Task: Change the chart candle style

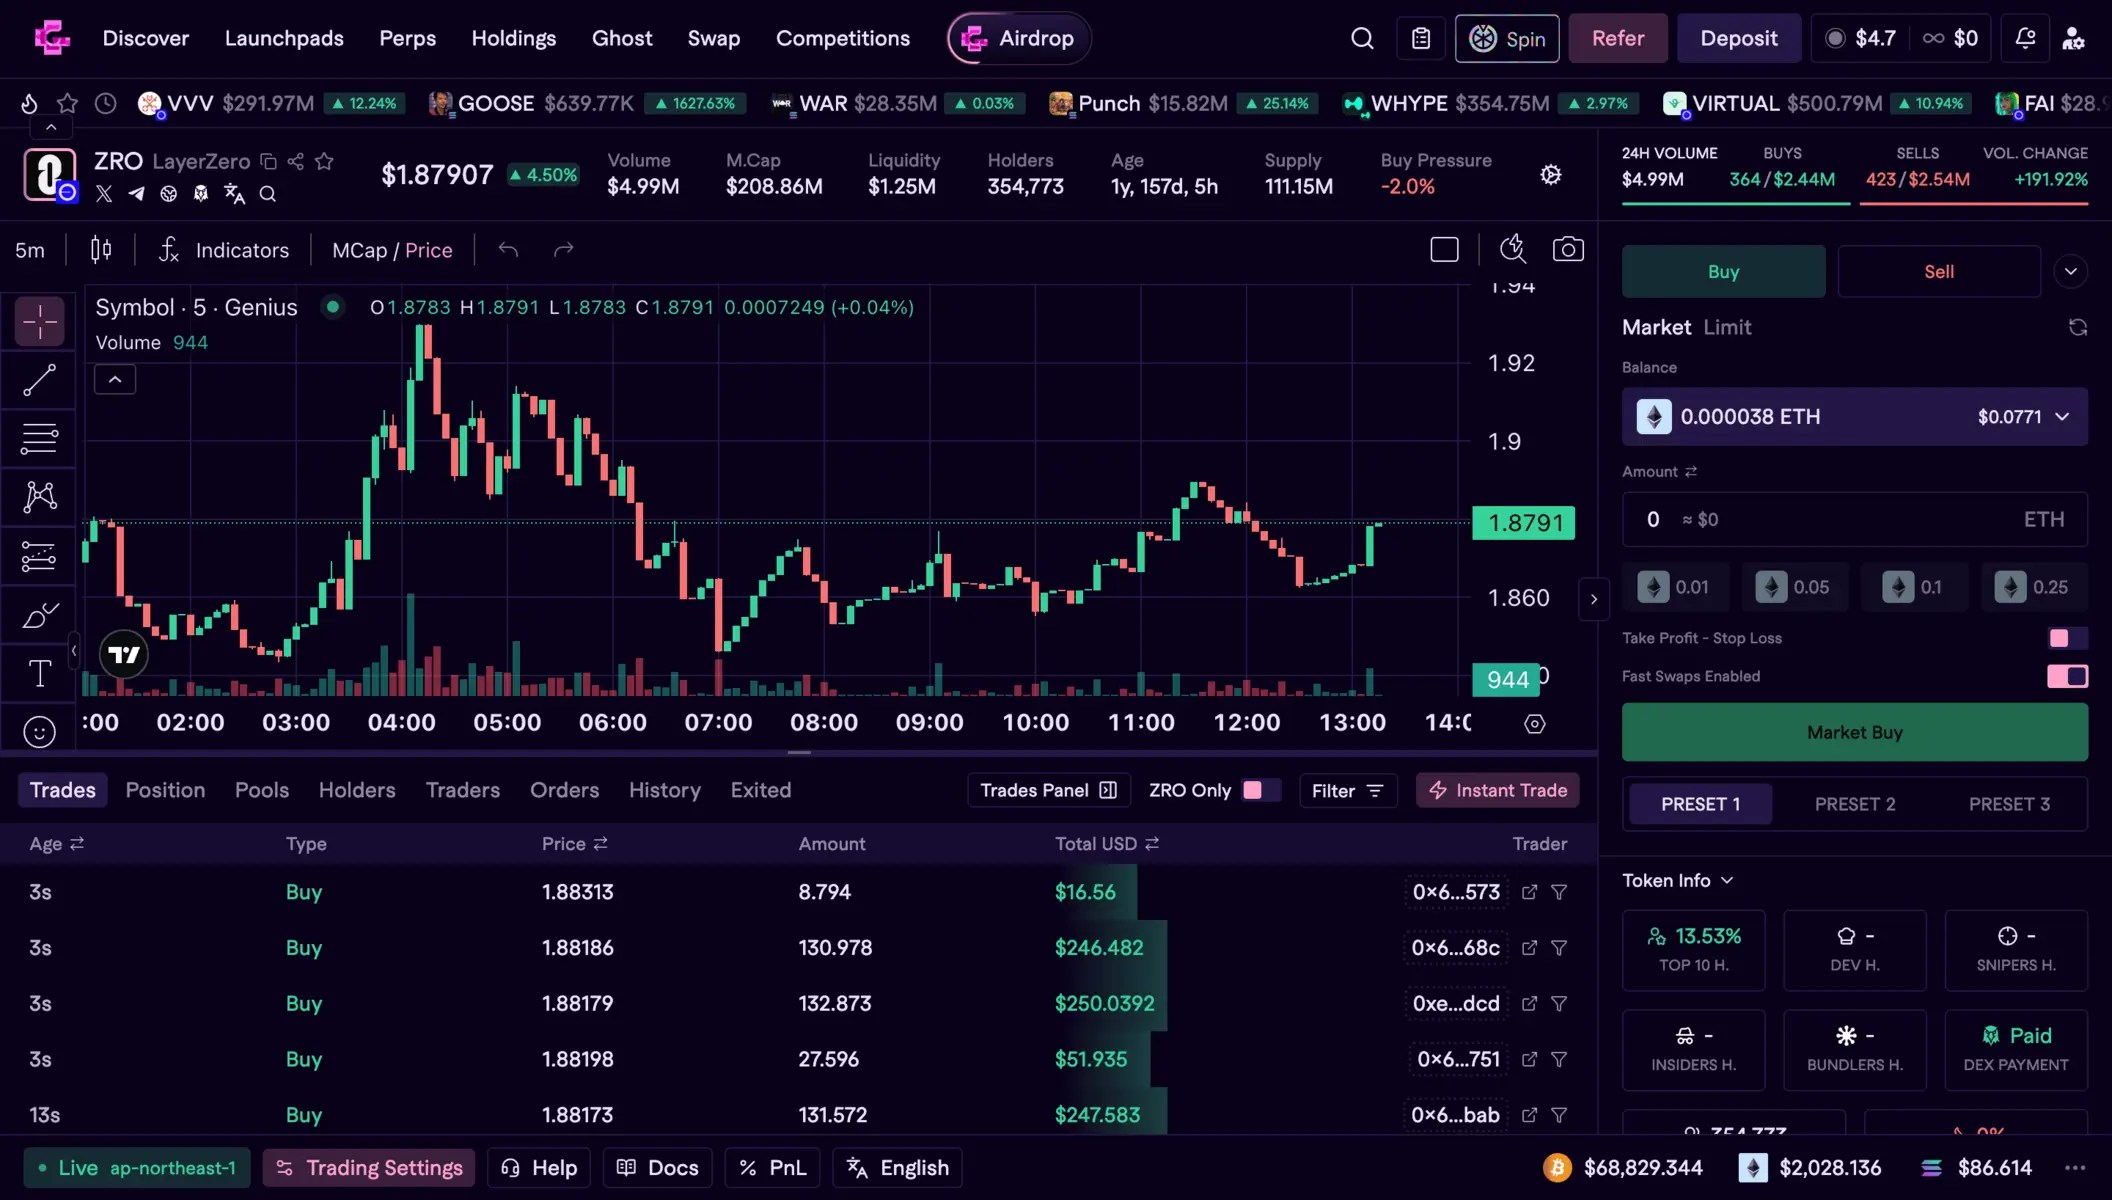Action: [x=101, y=250]
